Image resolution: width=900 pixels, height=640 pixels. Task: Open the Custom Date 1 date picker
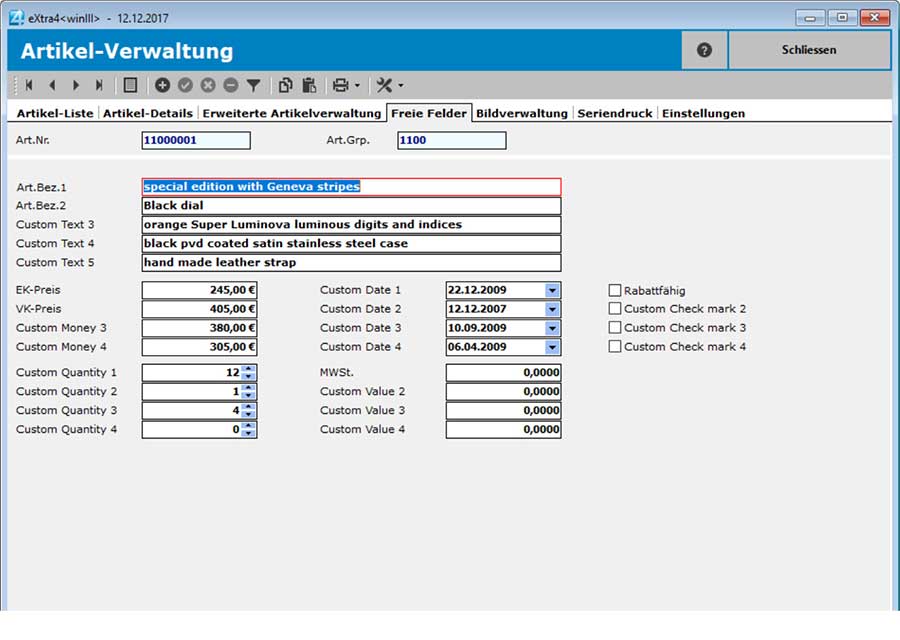point(554,290)
